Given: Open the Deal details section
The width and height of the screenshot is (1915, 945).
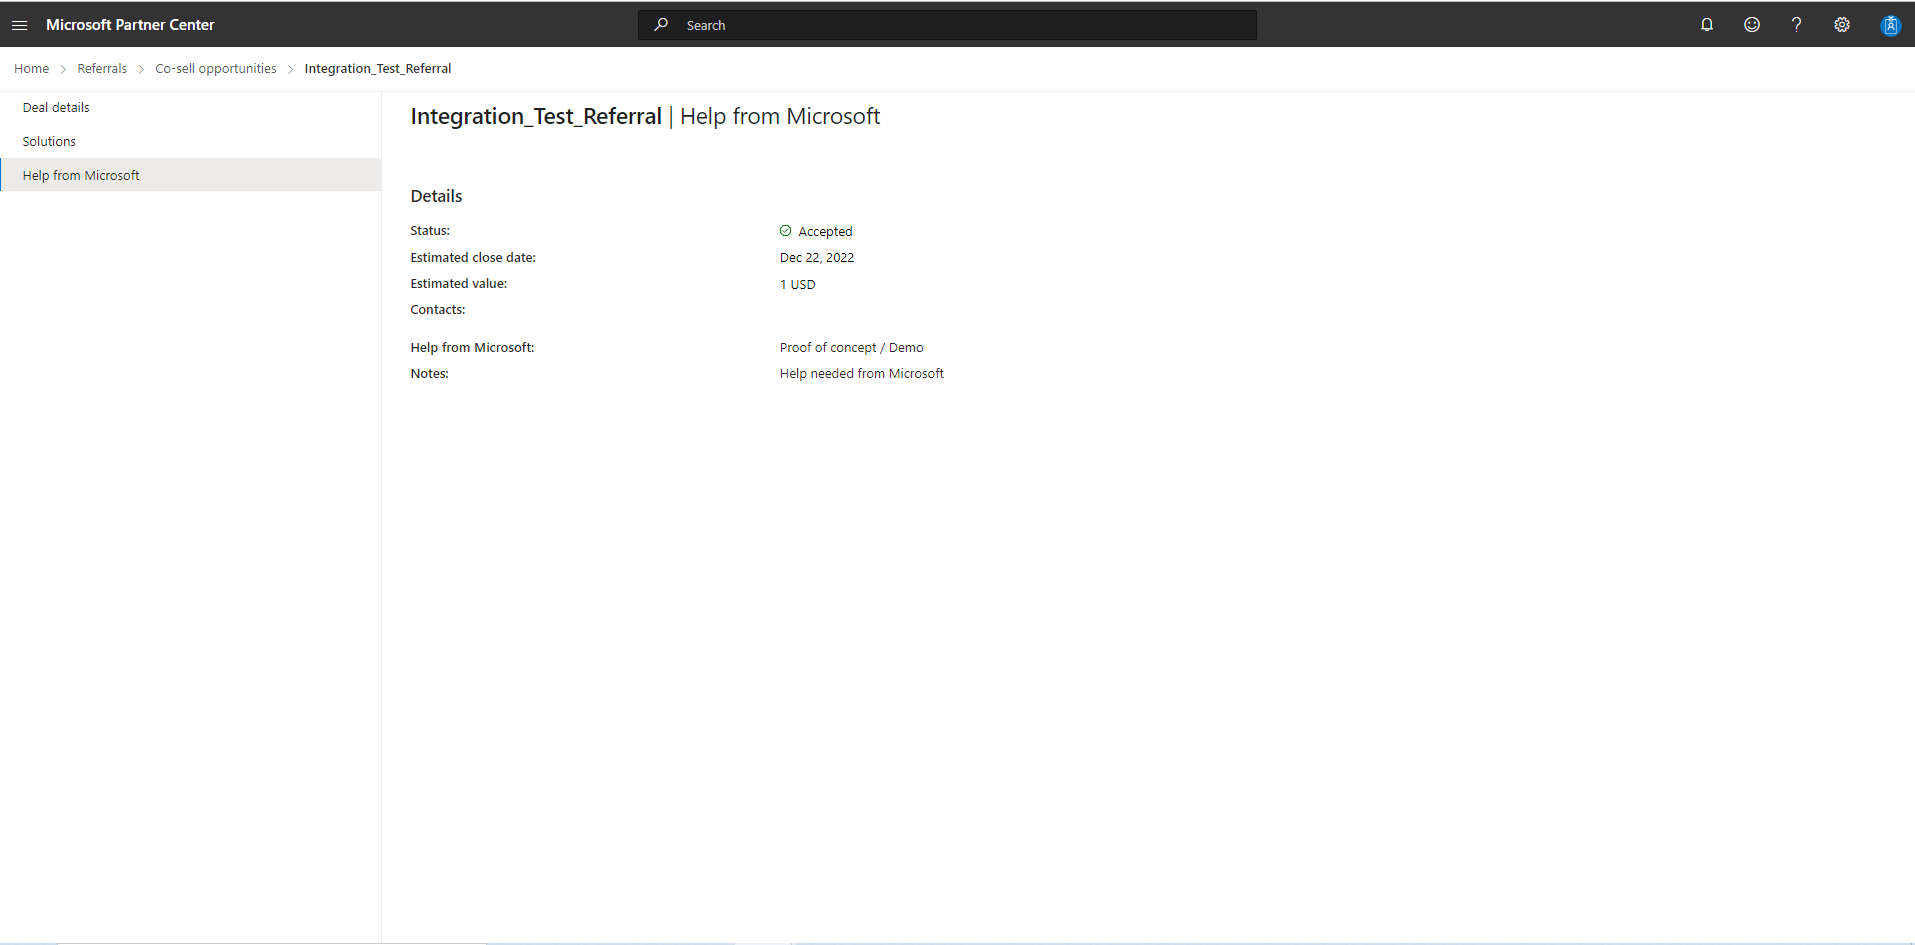Looking at the screenshot, I should coord(190,107).
